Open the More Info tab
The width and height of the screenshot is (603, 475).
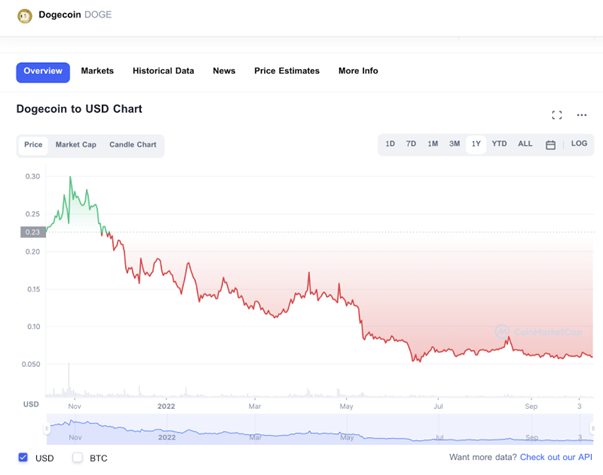tap(358, 71)
